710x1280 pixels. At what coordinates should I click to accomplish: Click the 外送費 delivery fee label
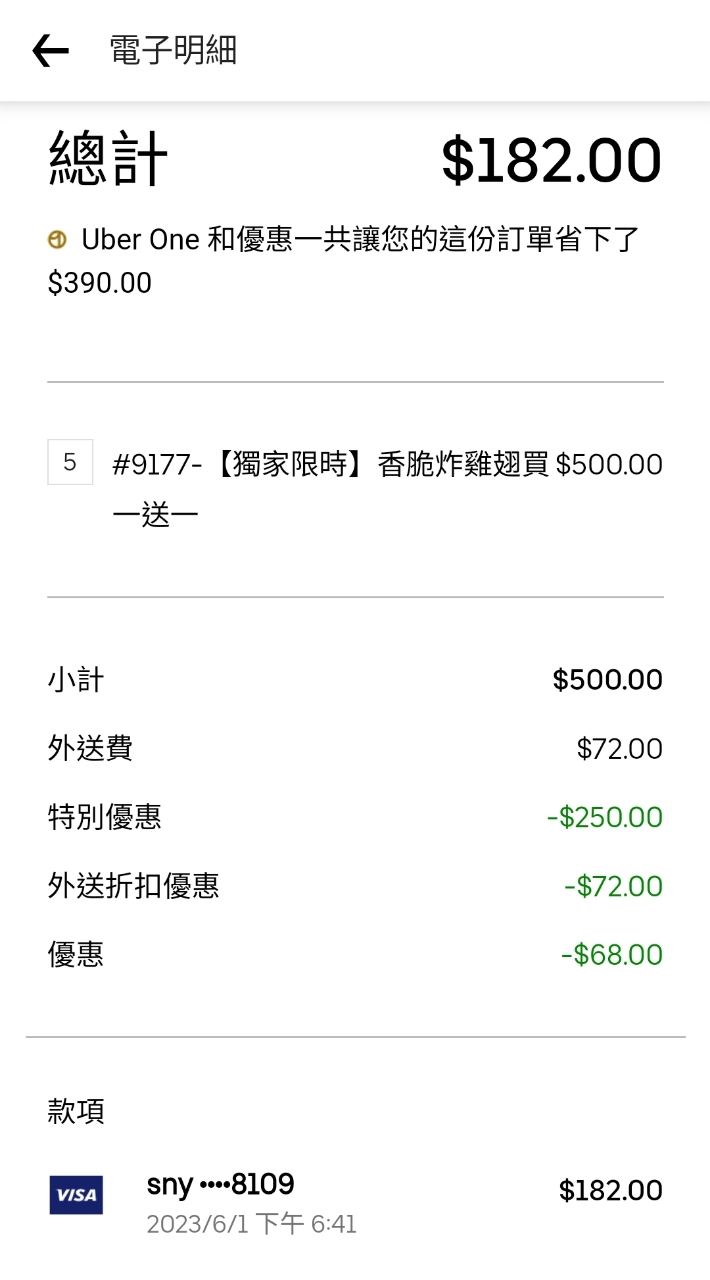(x=90, y=749)
